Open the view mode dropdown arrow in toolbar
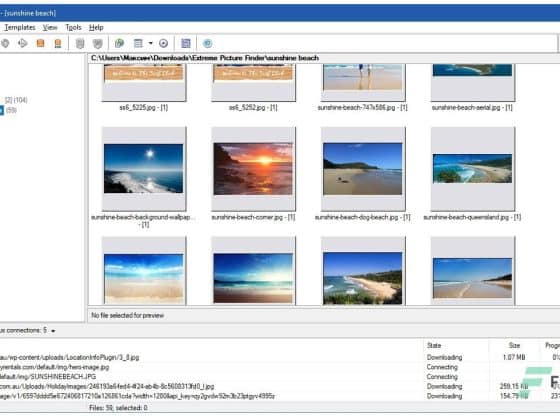 [x=151, y=44]
